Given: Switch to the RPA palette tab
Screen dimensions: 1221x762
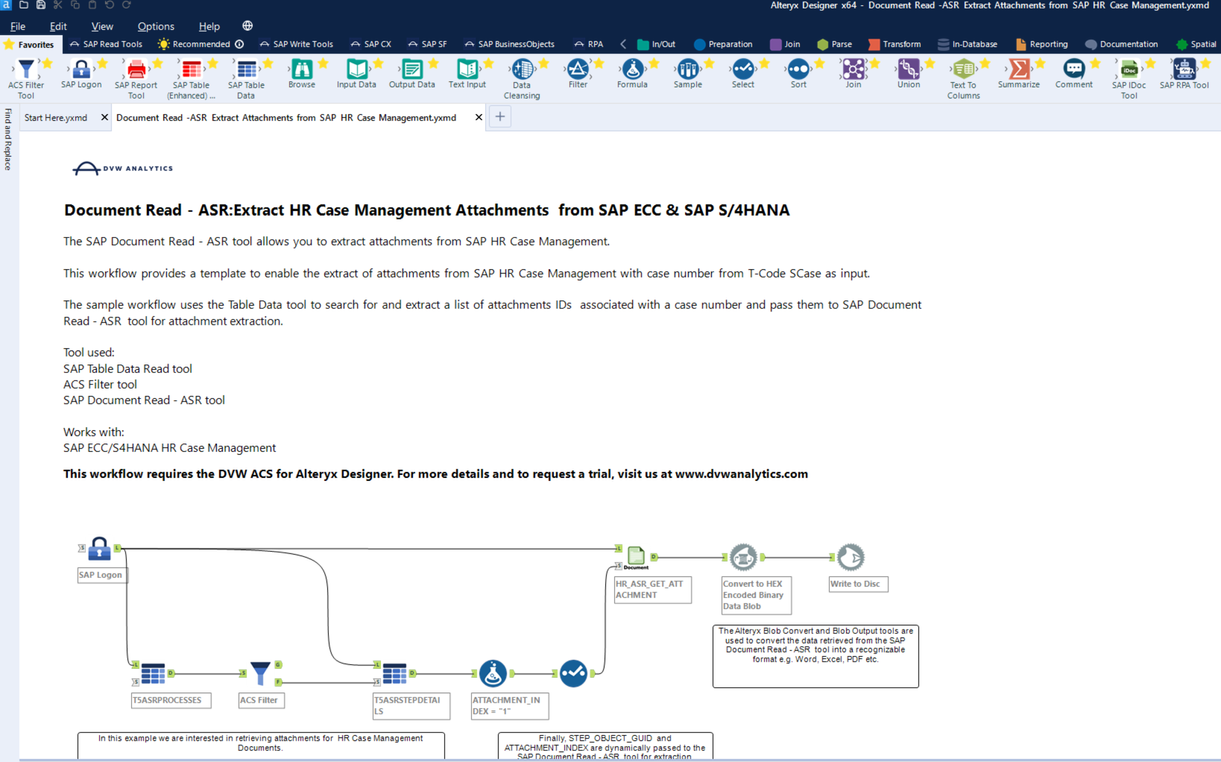Looking at the screenshot, I should [589, 44].
